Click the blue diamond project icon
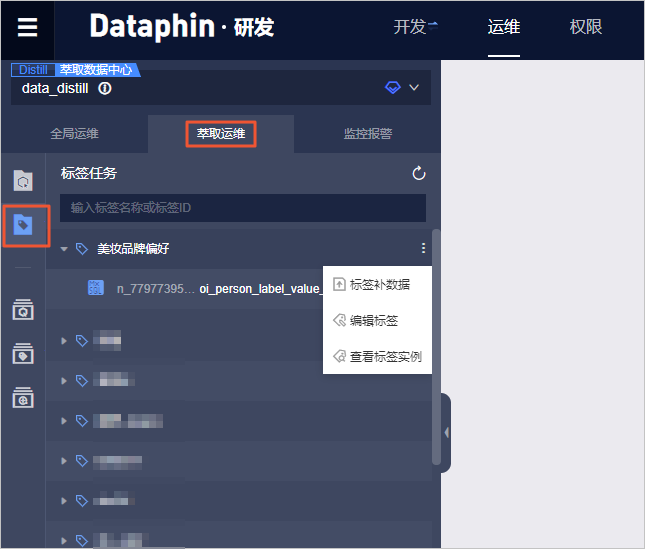This screenshot has height=549, width=645. point(393,87)
